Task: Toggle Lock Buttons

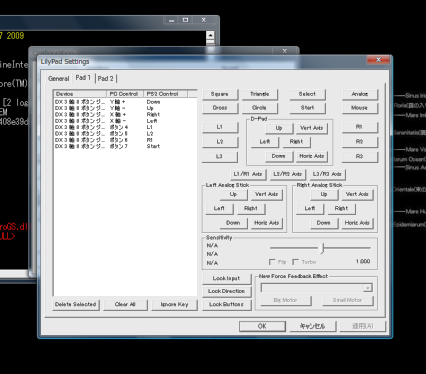Action: (x=227, y=304)
